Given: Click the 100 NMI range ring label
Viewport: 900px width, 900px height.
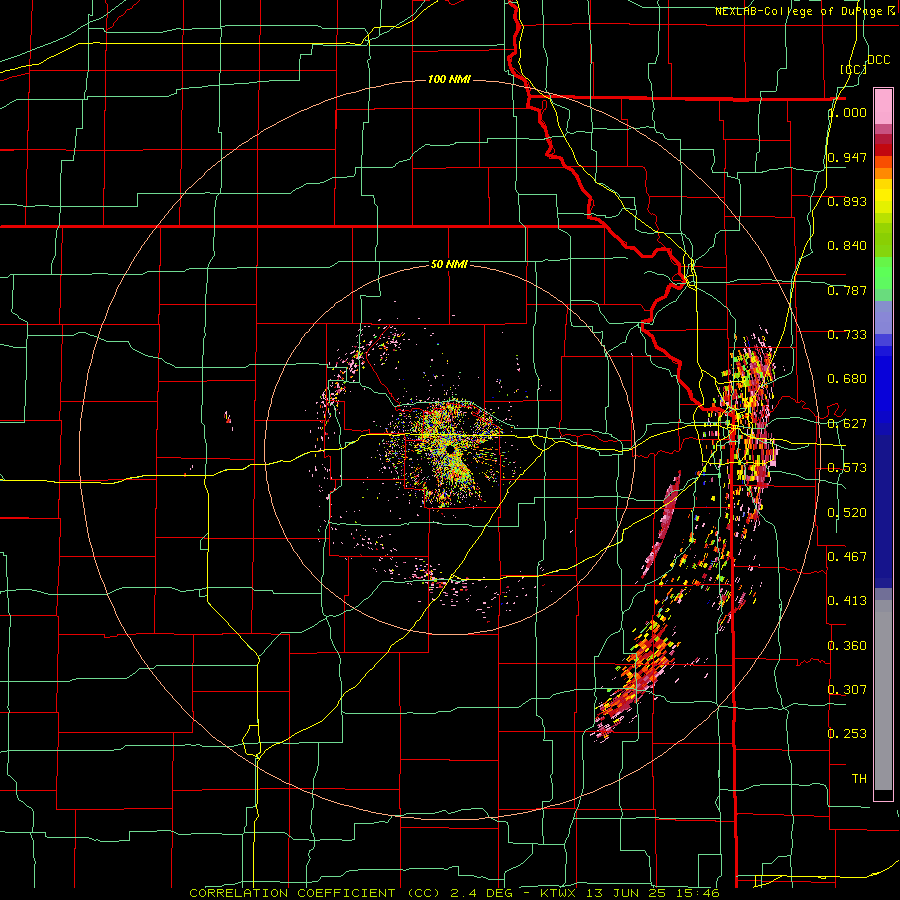Looking at the screenshot, I should click(449, 79).
